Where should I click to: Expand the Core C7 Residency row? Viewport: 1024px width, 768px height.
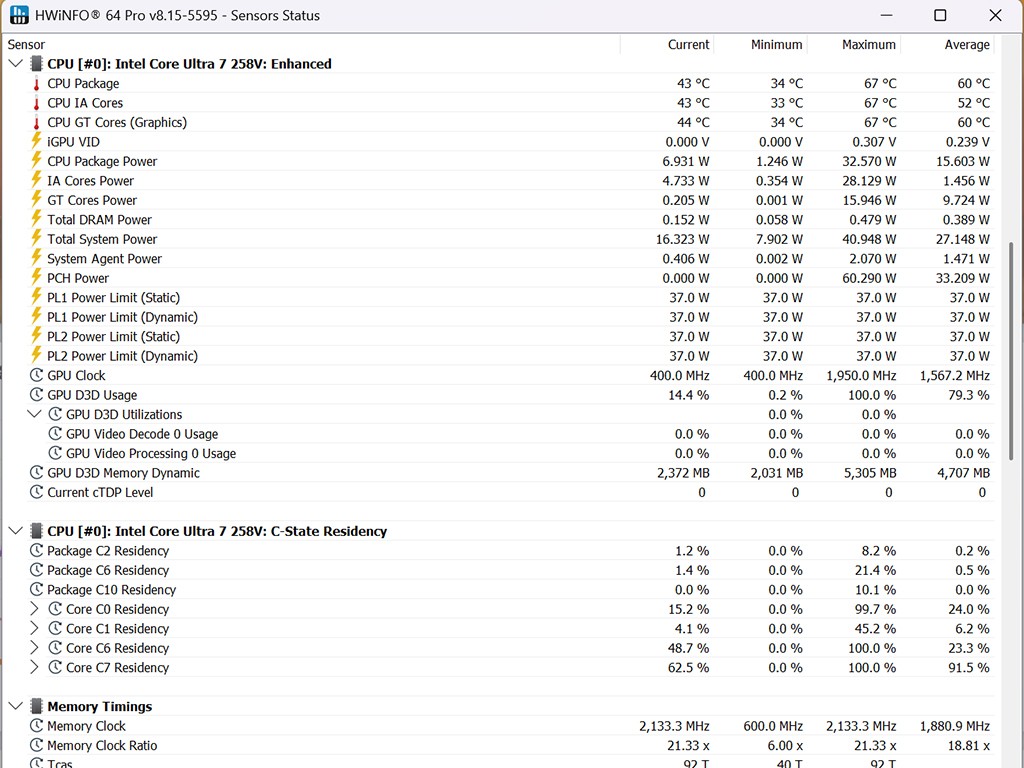point(34,668)
